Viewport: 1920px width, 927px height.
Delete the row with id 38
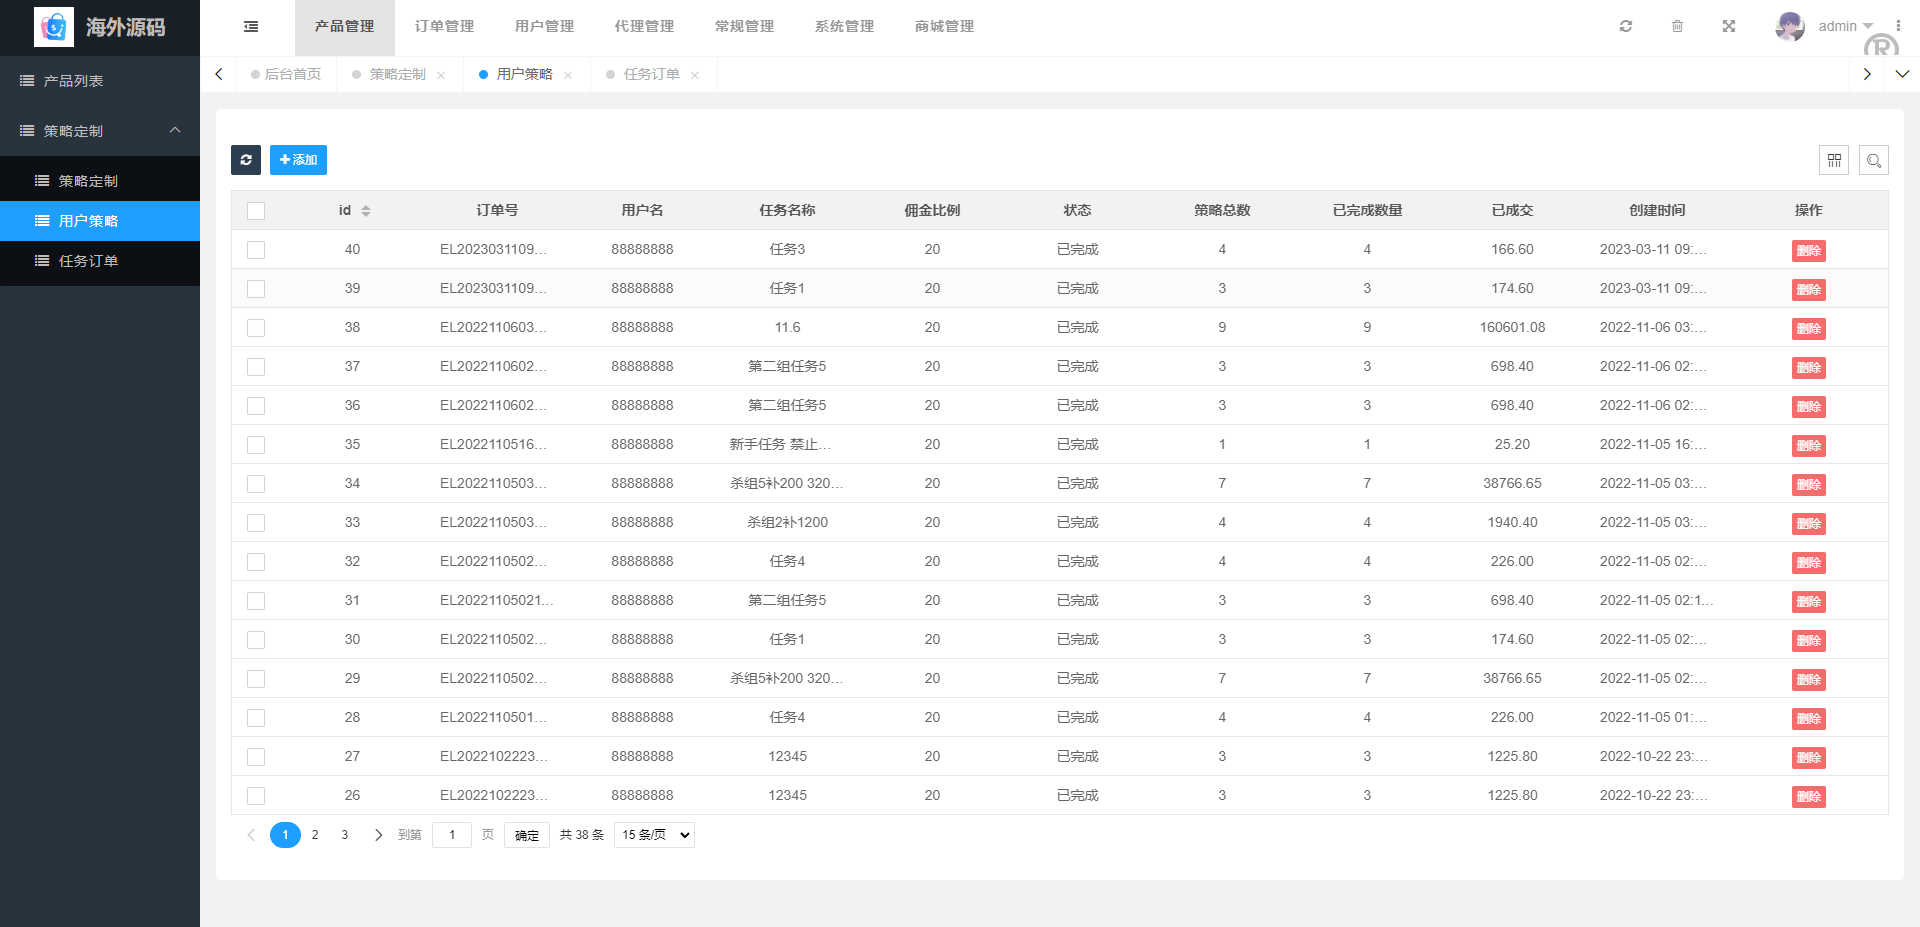click(1808, 329)
